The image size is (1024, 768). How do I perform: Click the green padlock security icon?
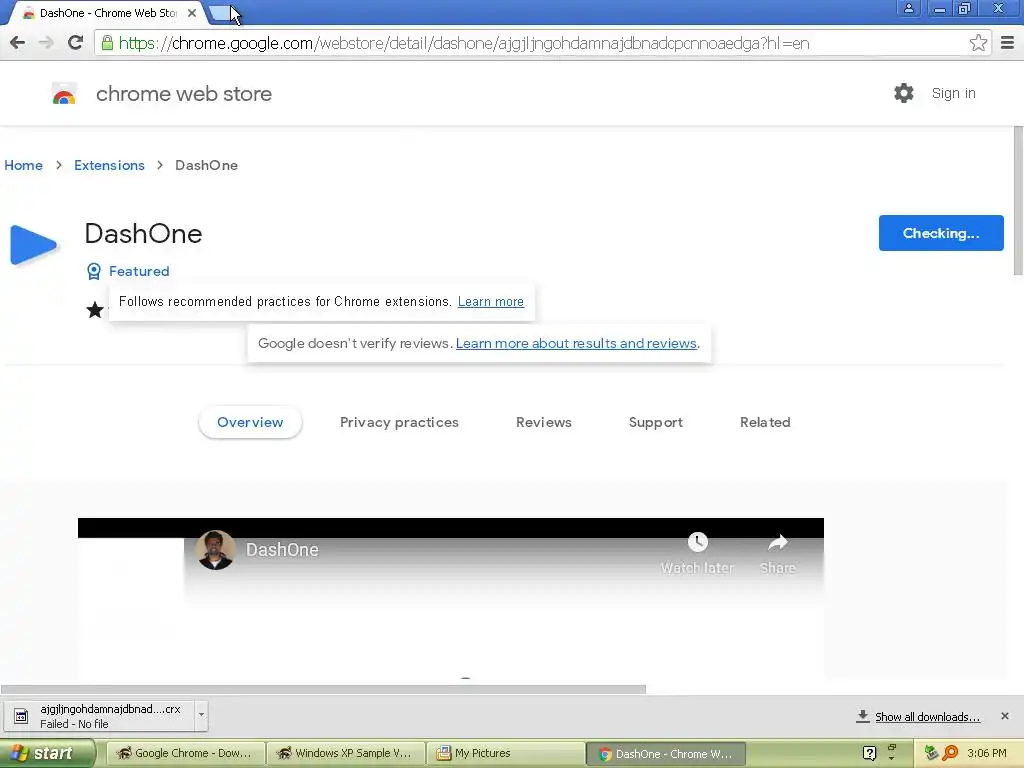click(x=107, y=43)
